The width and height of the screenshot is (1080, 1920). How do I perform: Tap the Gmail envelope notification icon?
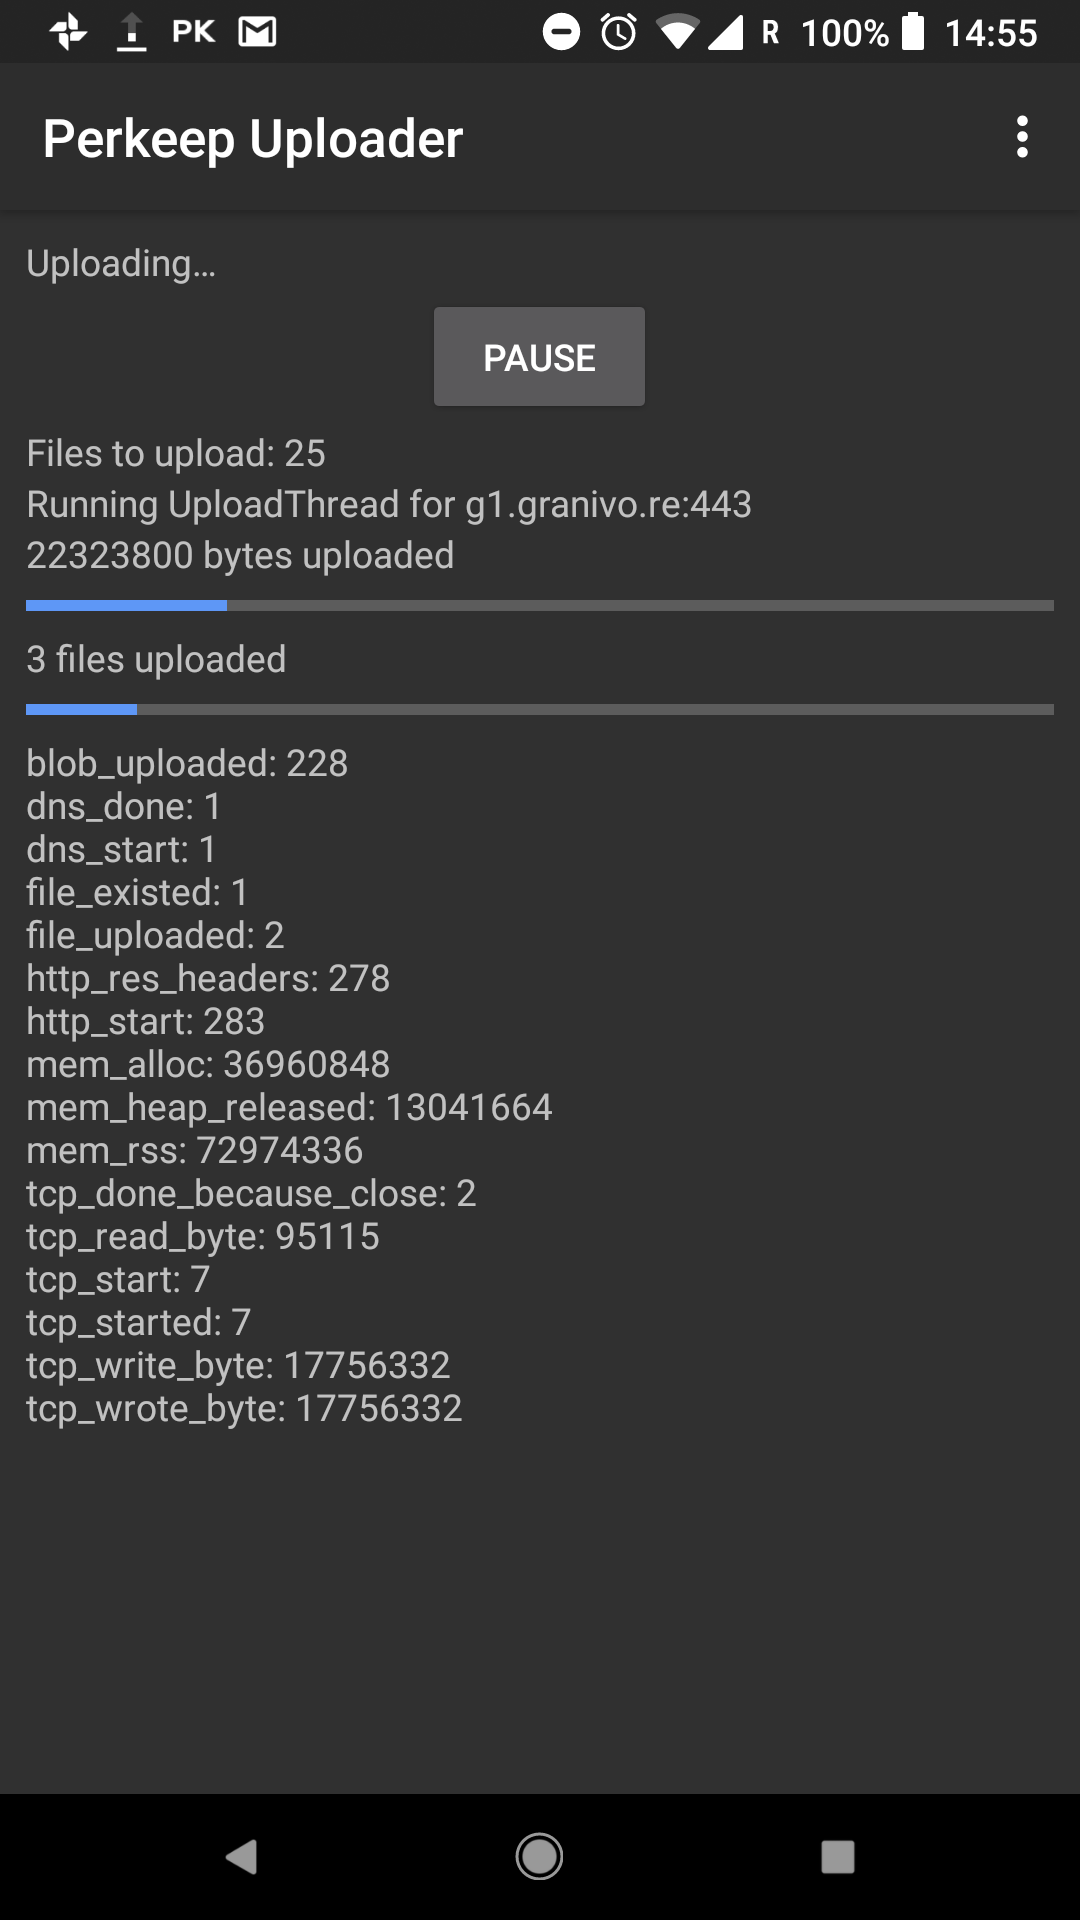coord(257,32)
